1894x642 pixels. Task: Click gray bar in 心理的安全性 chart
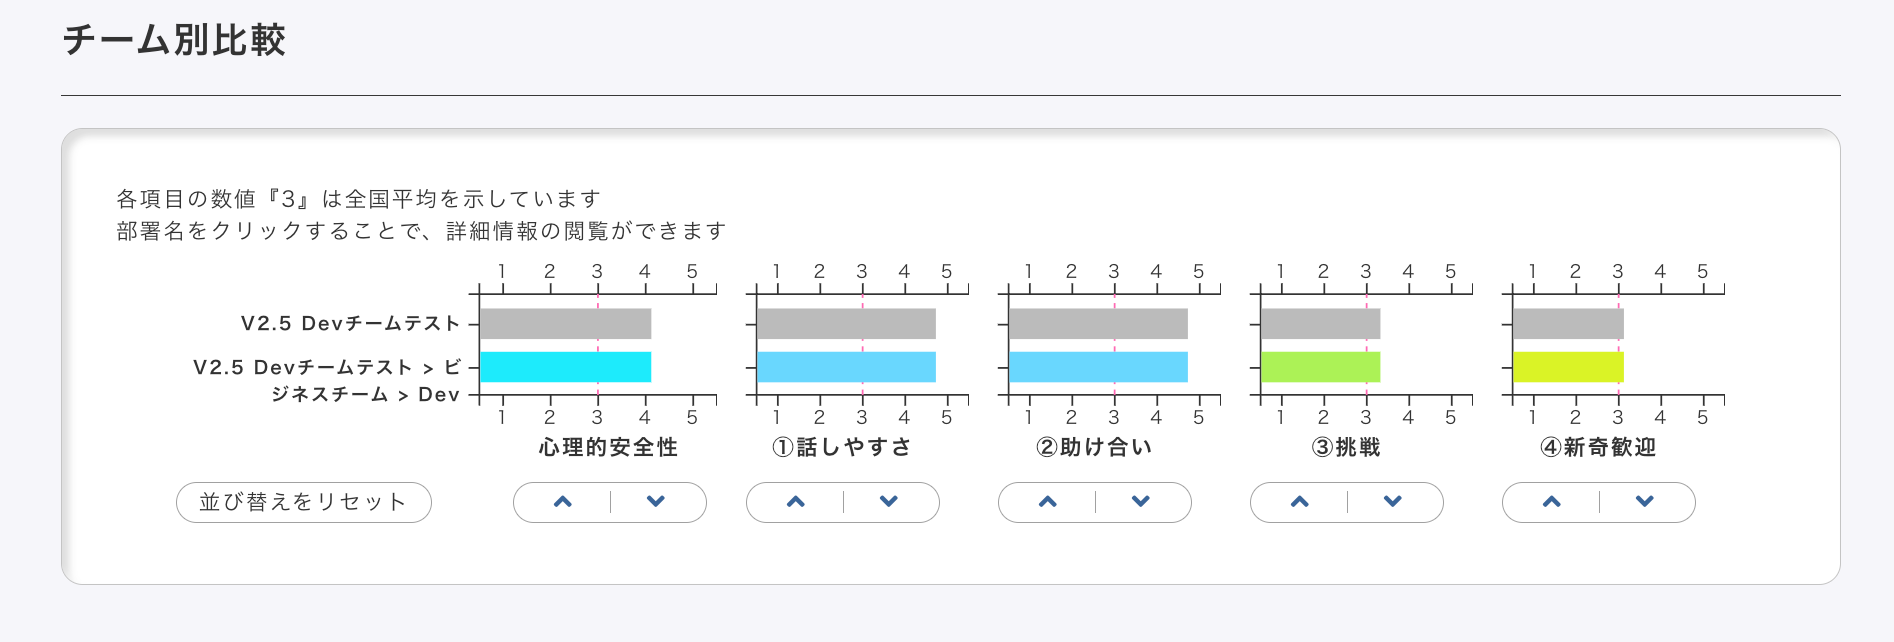565,324
